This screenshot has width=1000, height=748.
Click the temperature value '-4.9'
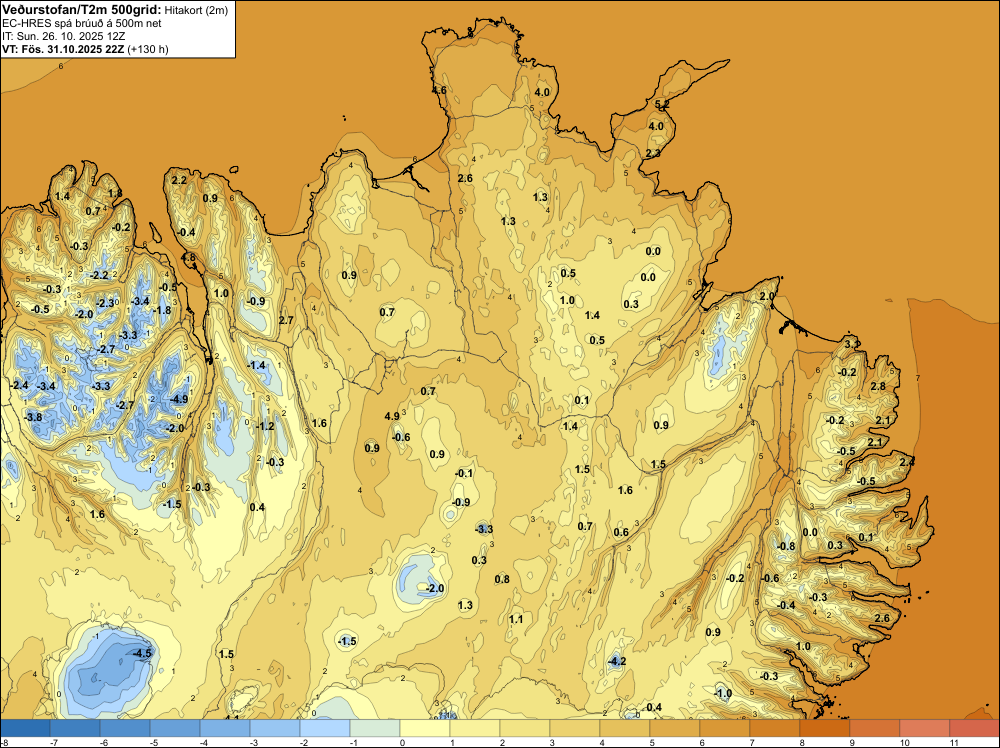(x=179, y=399)
